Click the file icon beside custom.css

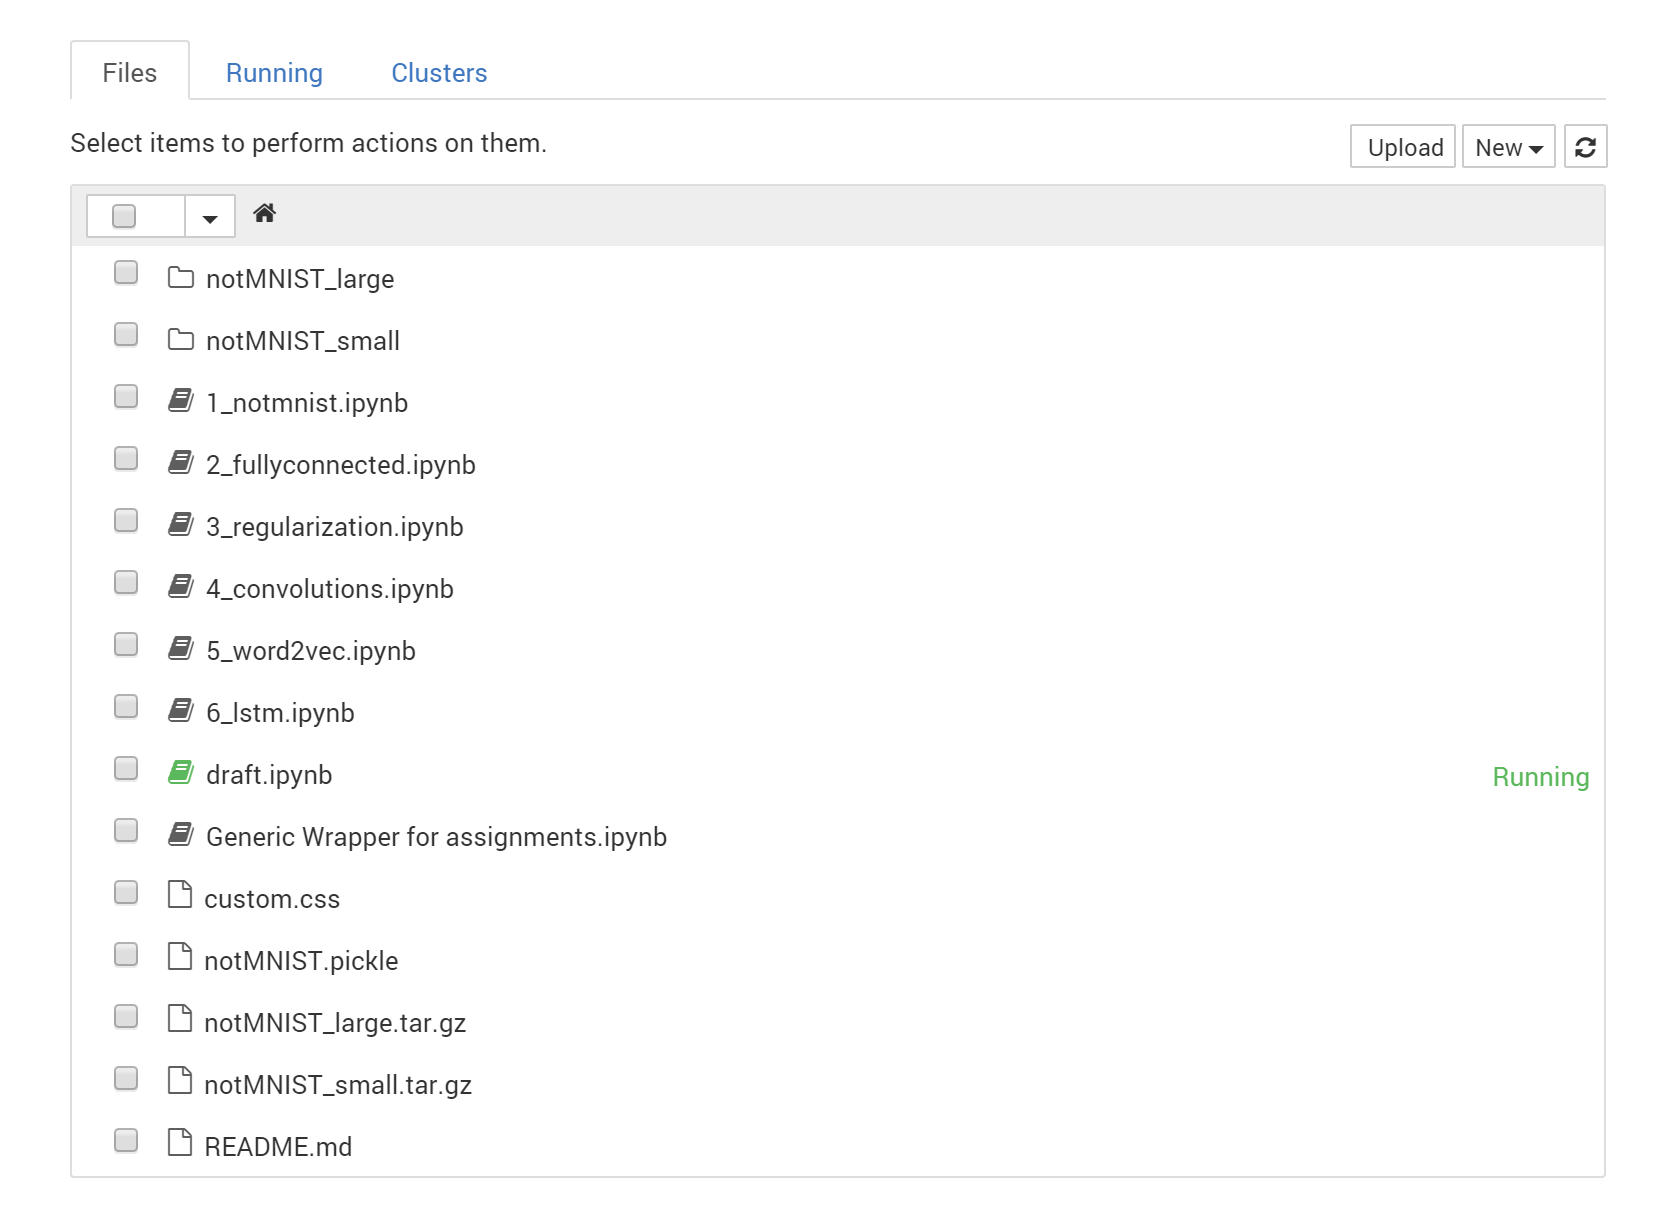pyautogui.click(x=180, y=894)
